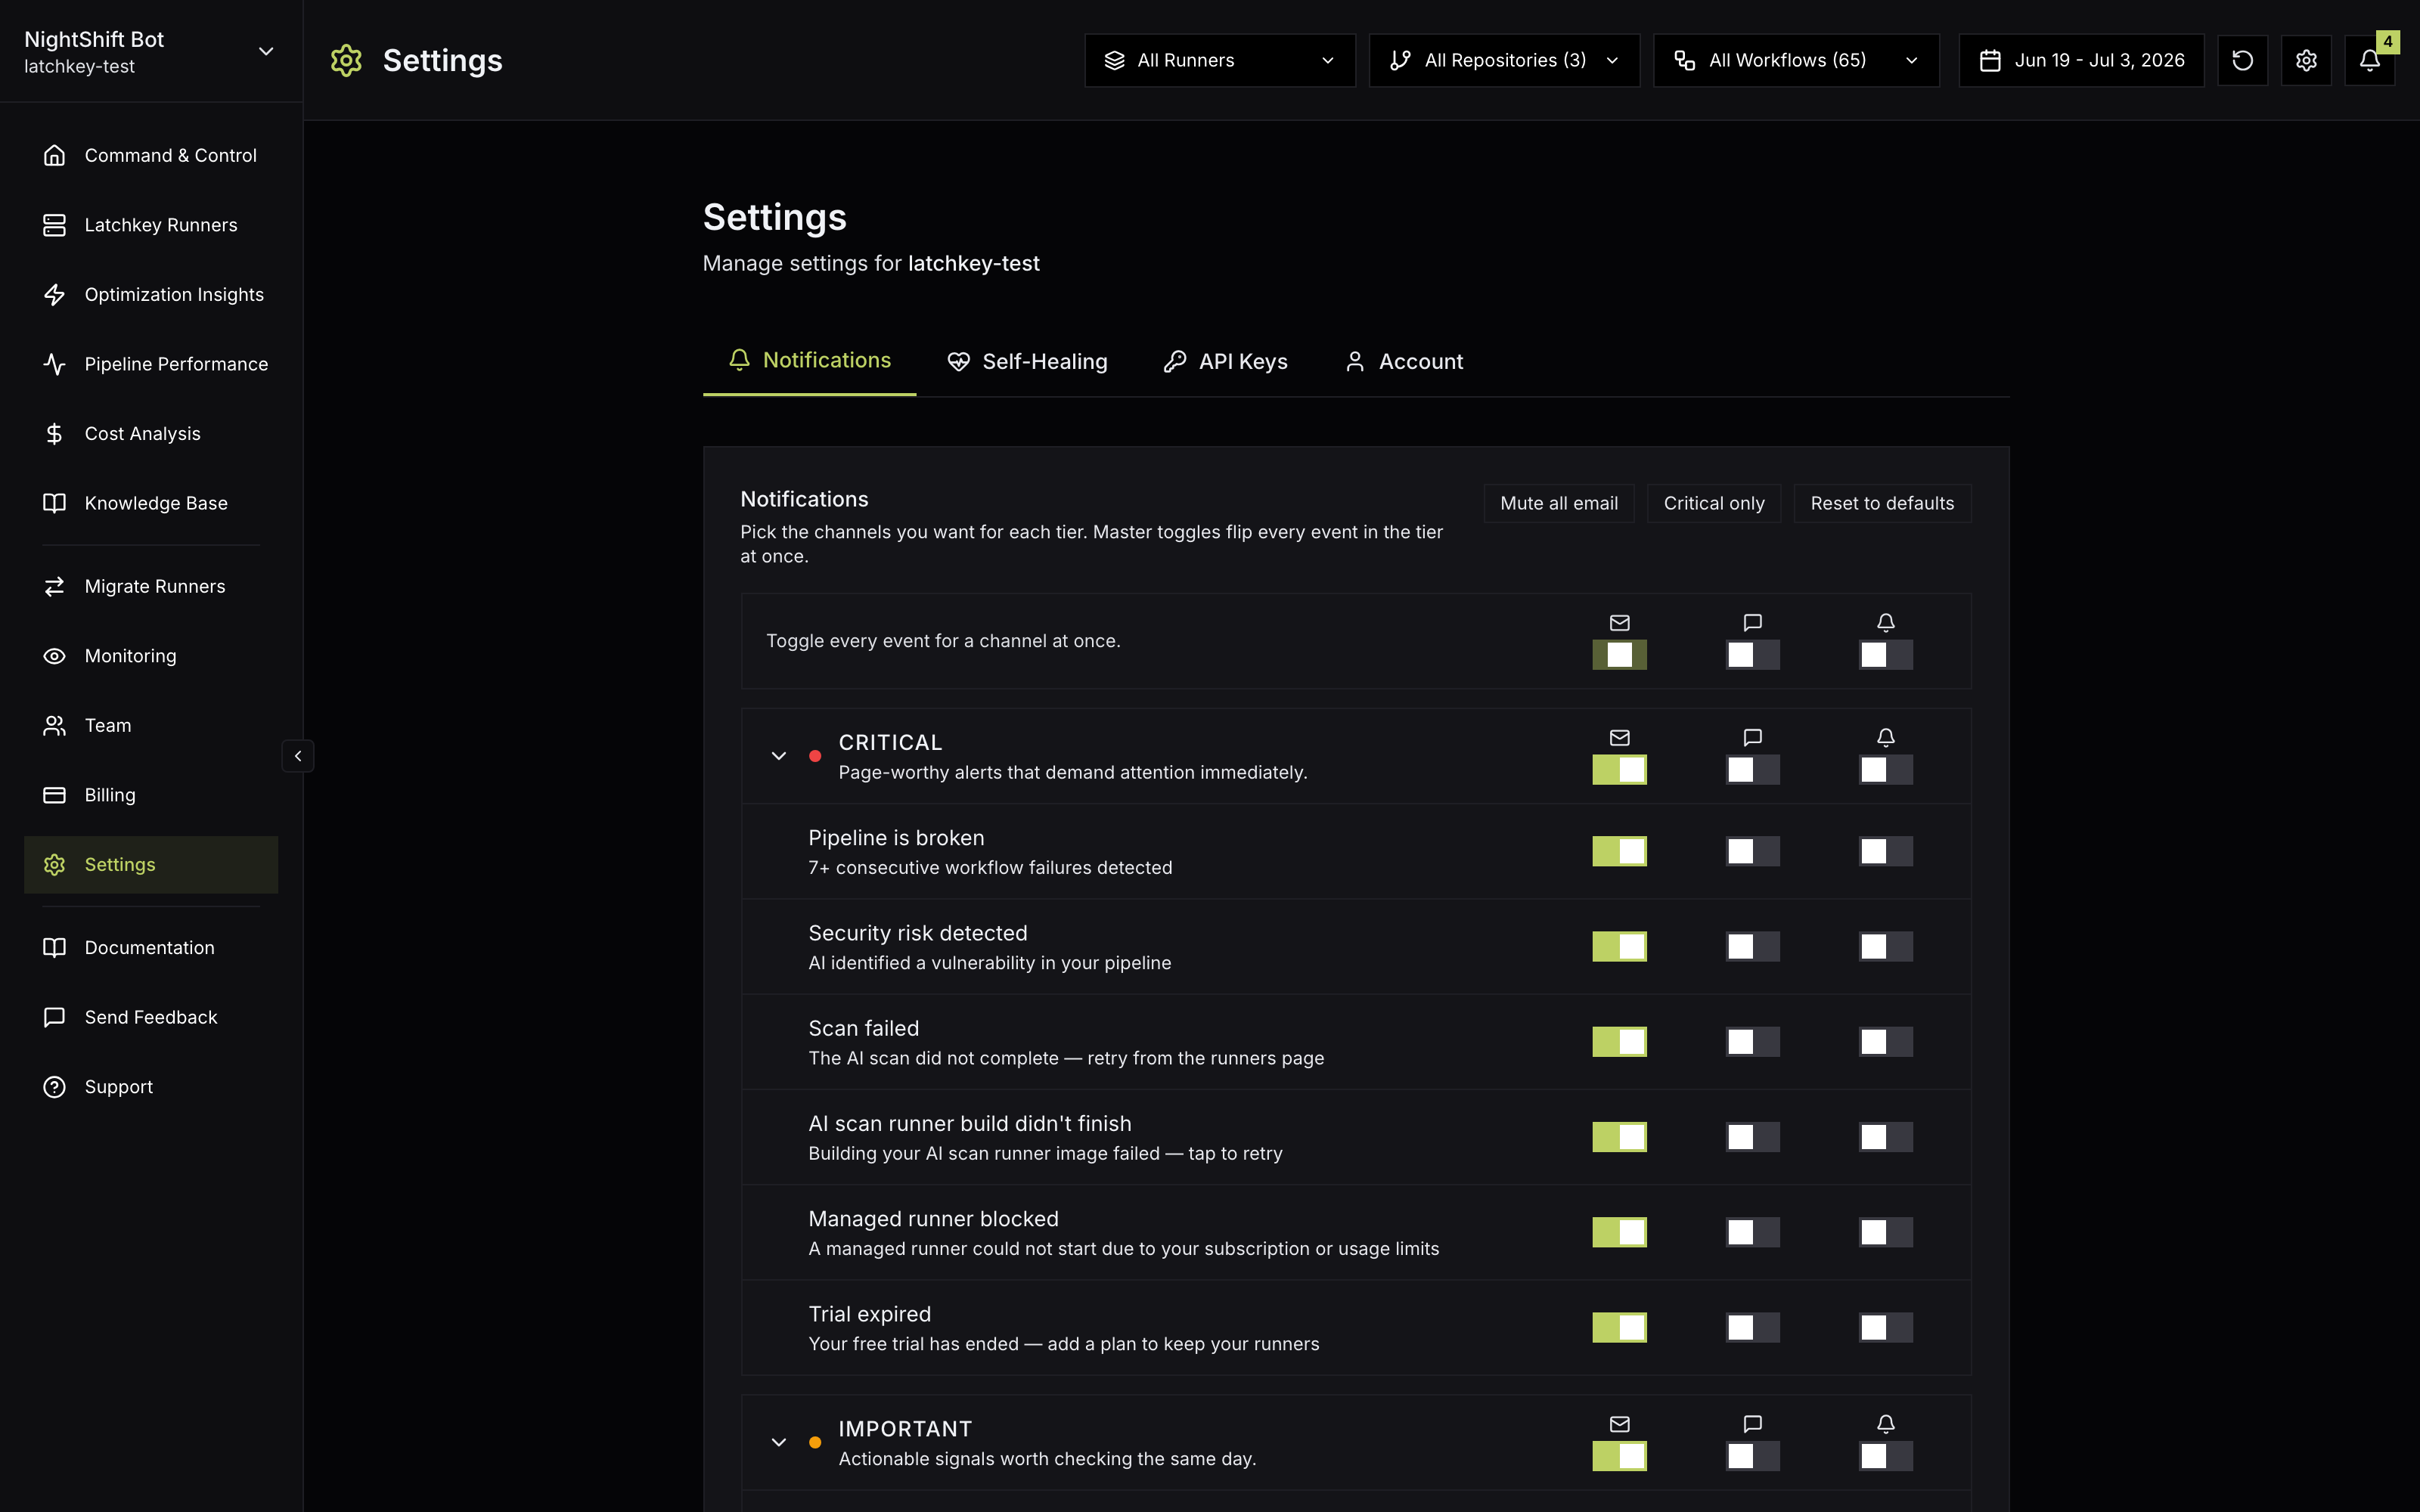Open the Support link
This screenshot has height=1512, width=2420.
[x=151, y=1086]
